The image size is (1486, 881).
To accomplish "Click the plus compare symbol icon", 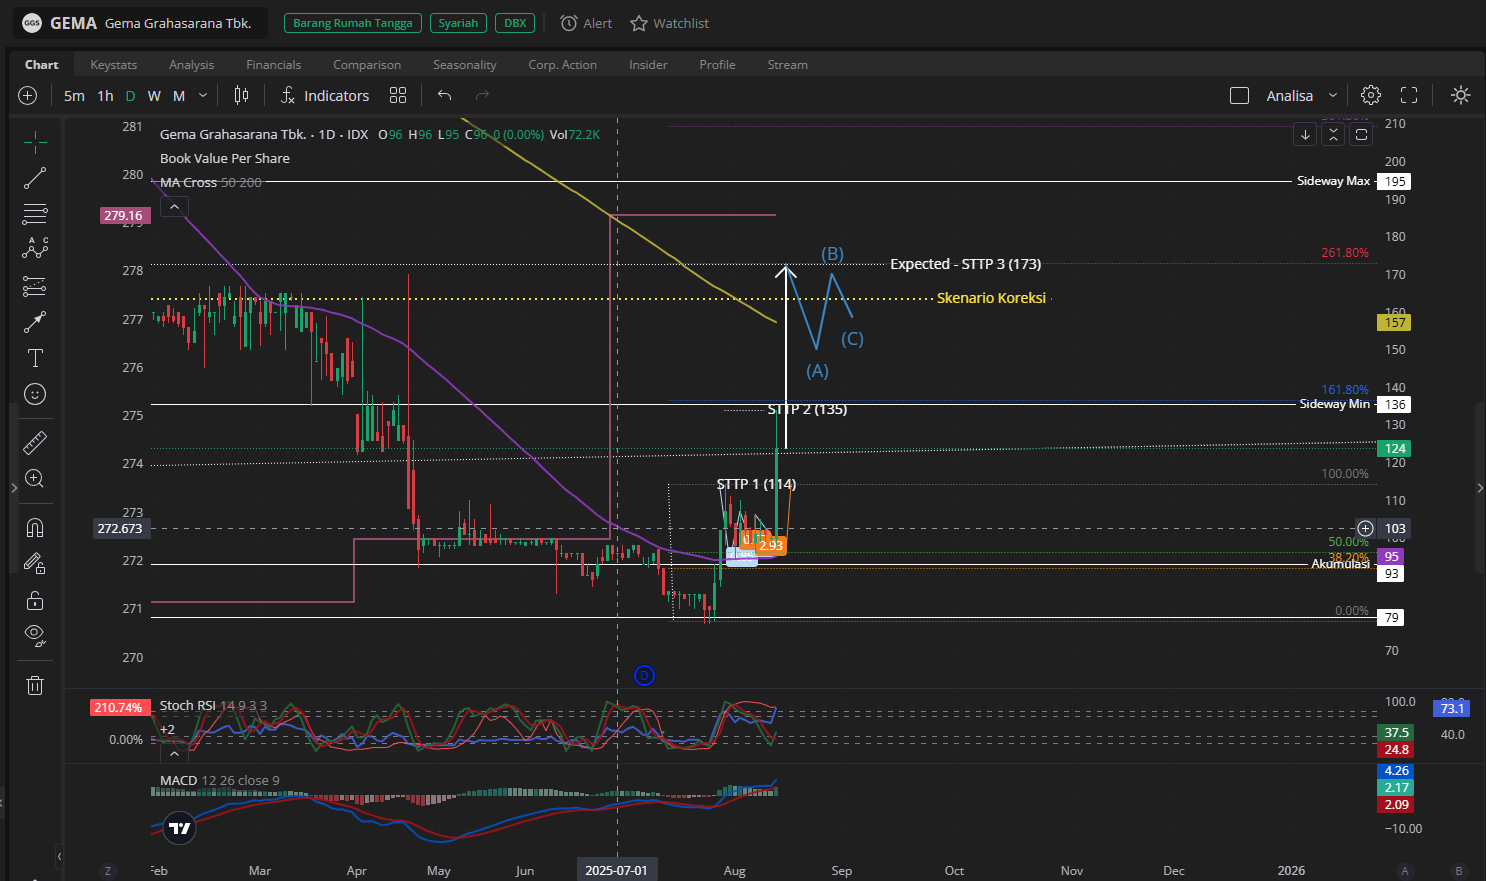I will pyautogui.click(x=28, y=95).
